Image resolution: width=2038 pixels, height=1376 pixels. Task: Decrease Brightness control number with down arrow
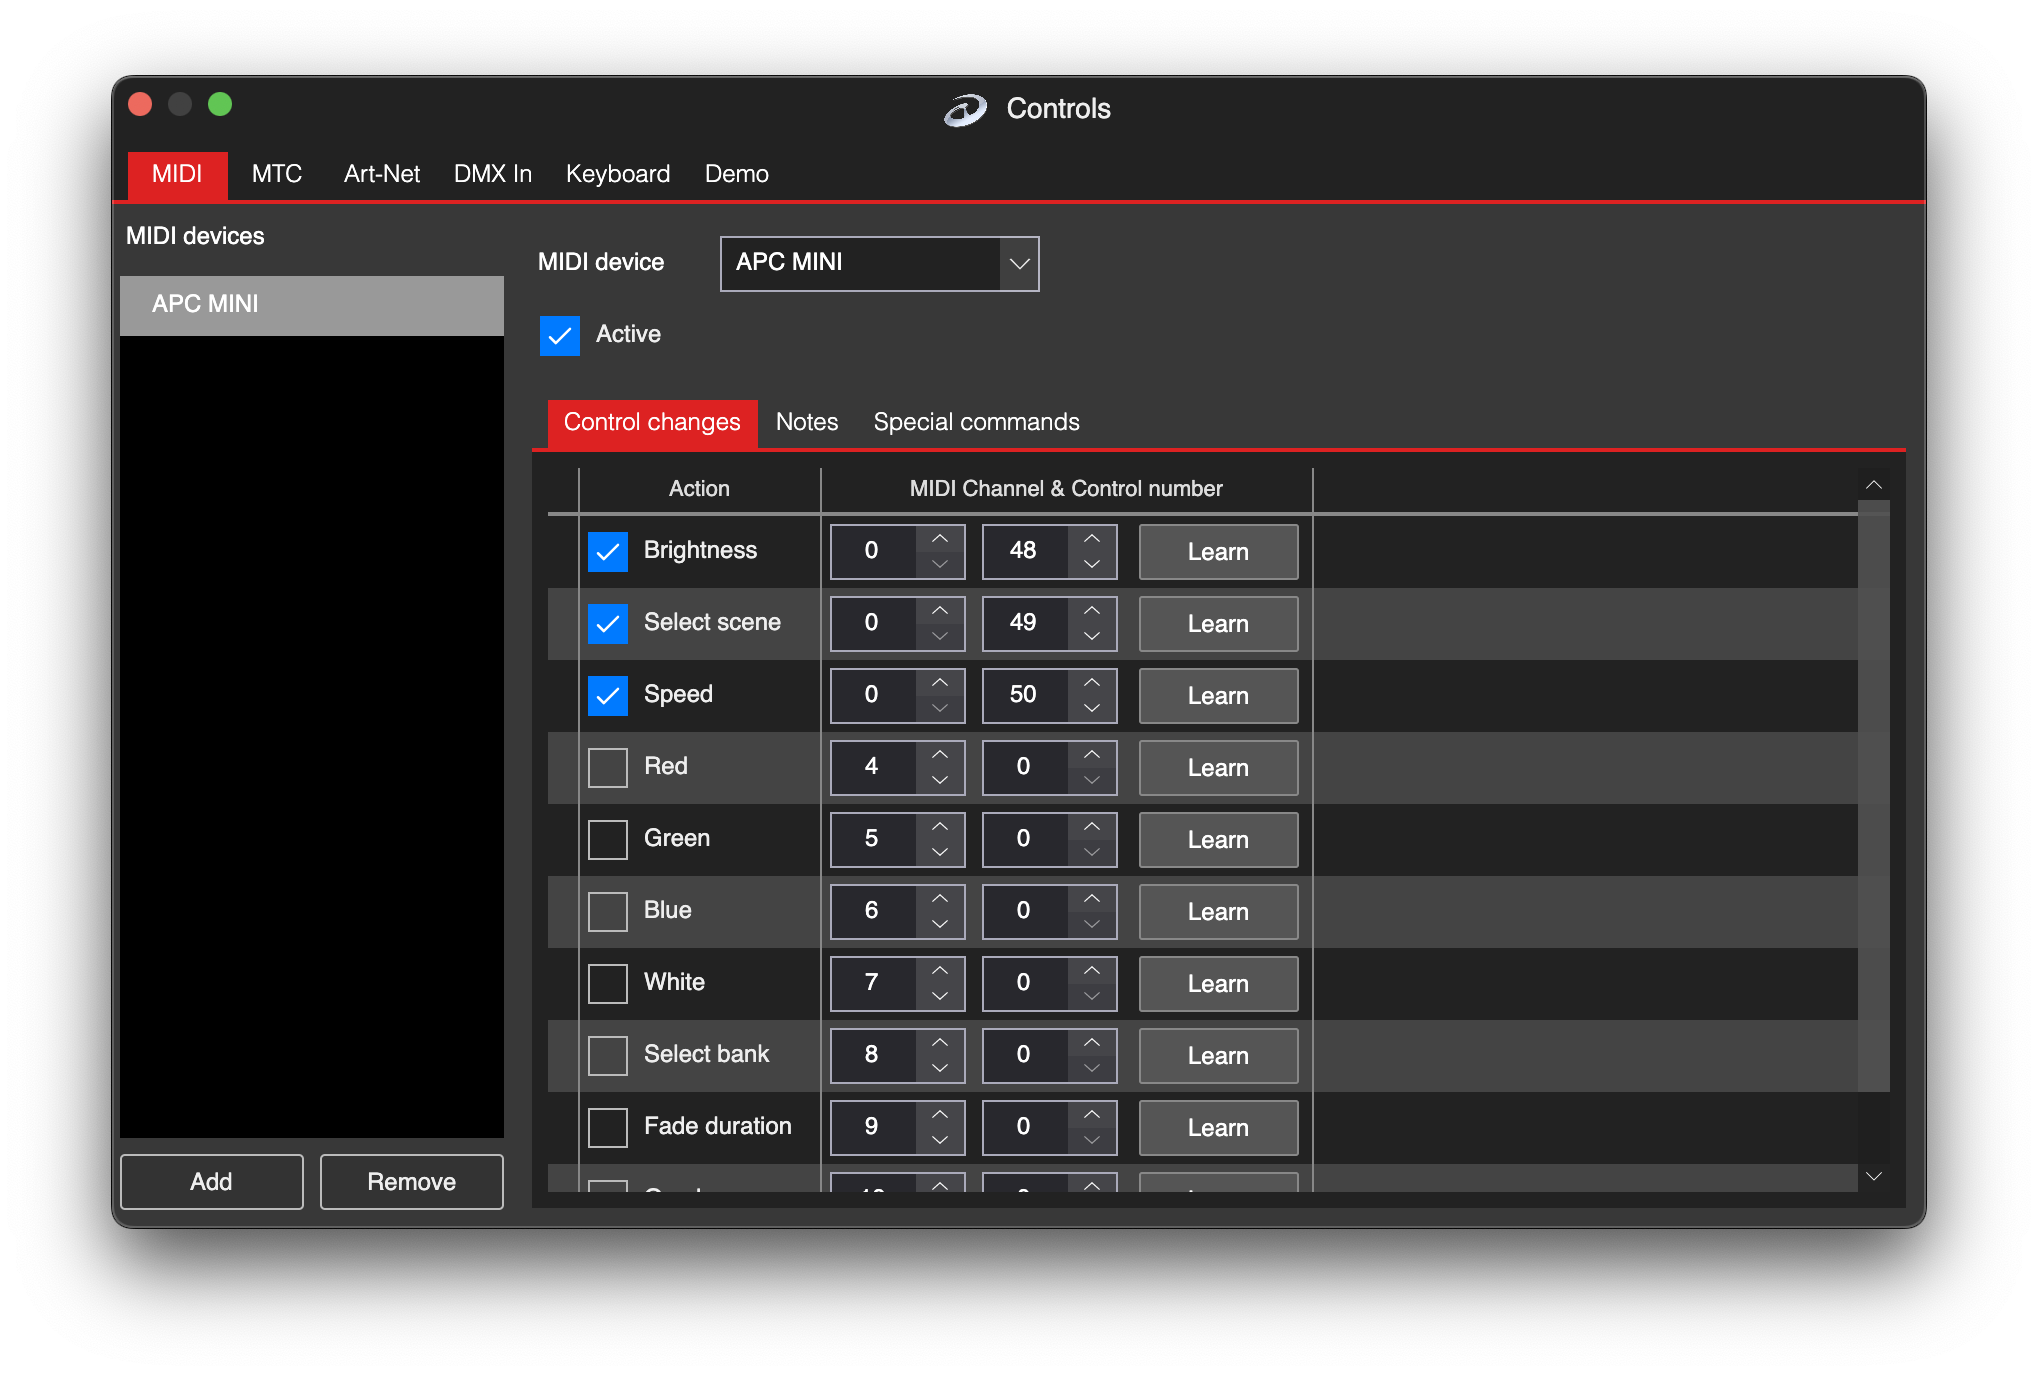pos(1092,564)
